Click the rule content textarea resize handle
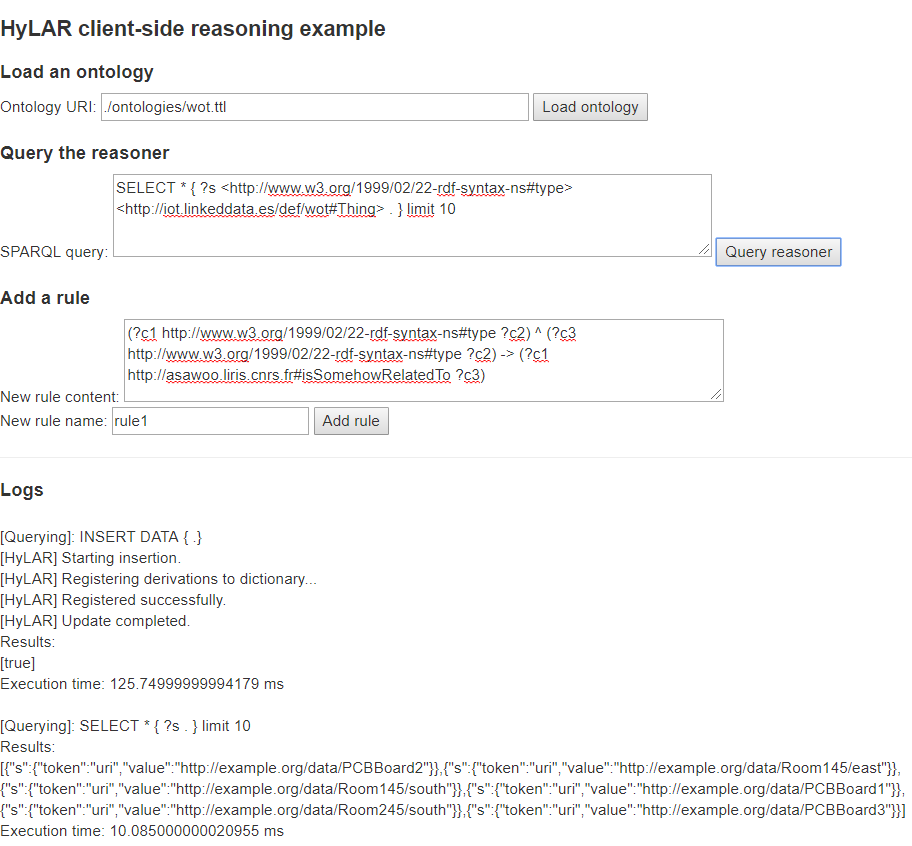The width and height of the screenshot is (912, 846). [x=716, y=394]
